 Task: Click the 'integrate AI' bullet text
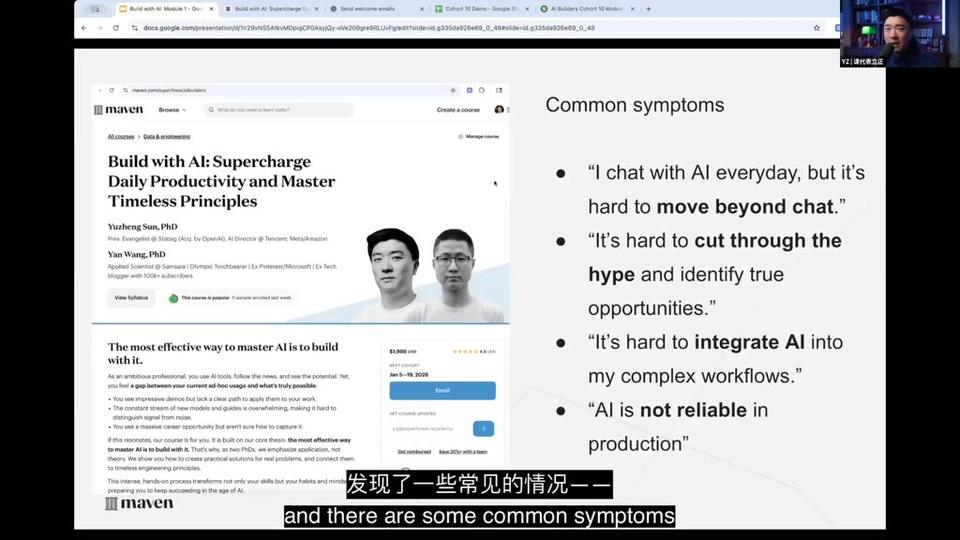coord(749,342)
